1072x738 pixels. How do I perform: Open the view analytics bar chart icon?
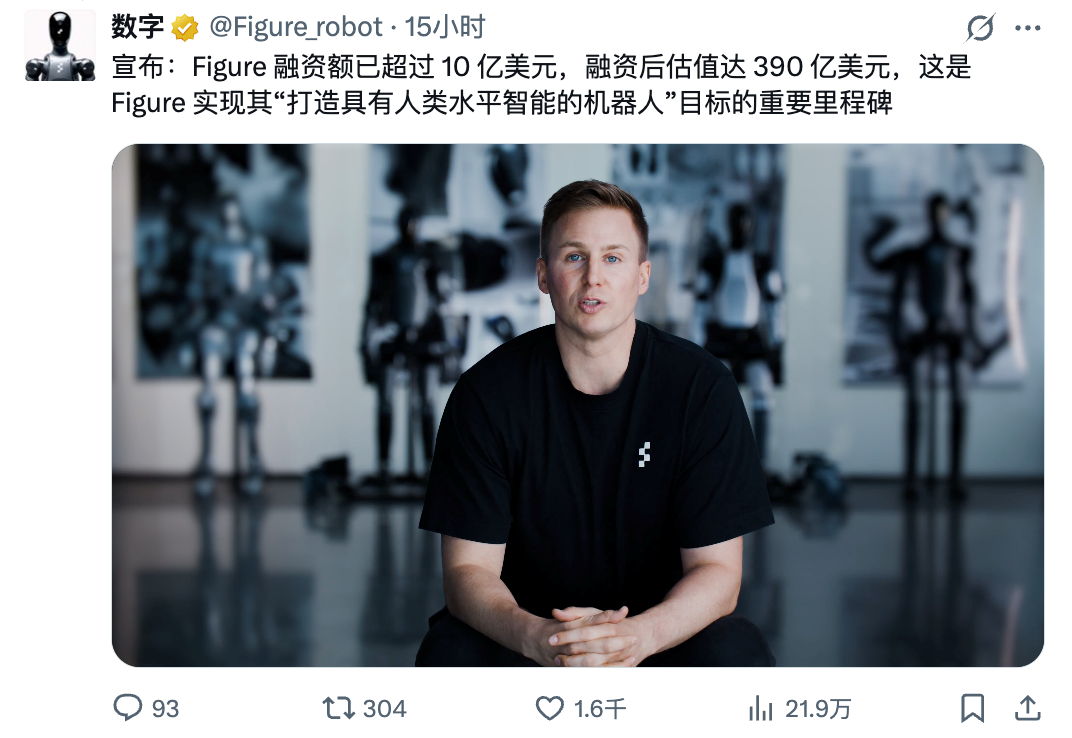point(760,708)
